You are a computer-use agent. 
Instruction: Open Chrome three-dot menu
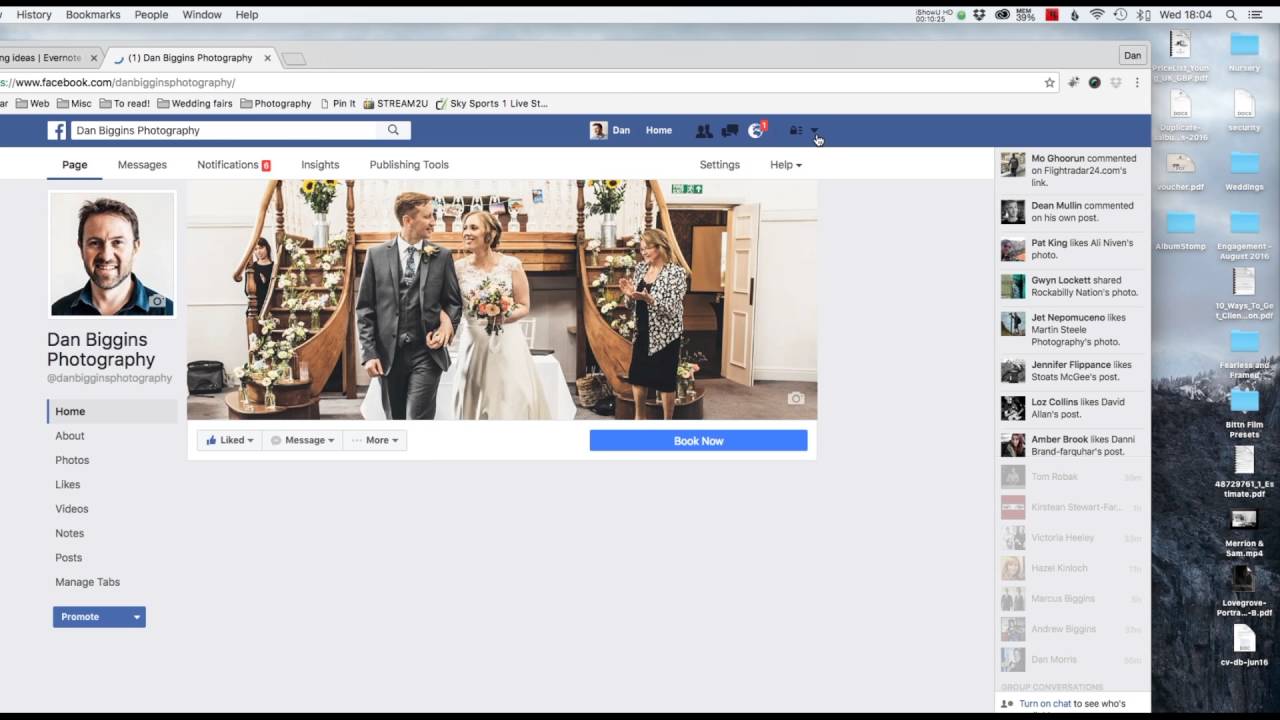[1137, 83]
